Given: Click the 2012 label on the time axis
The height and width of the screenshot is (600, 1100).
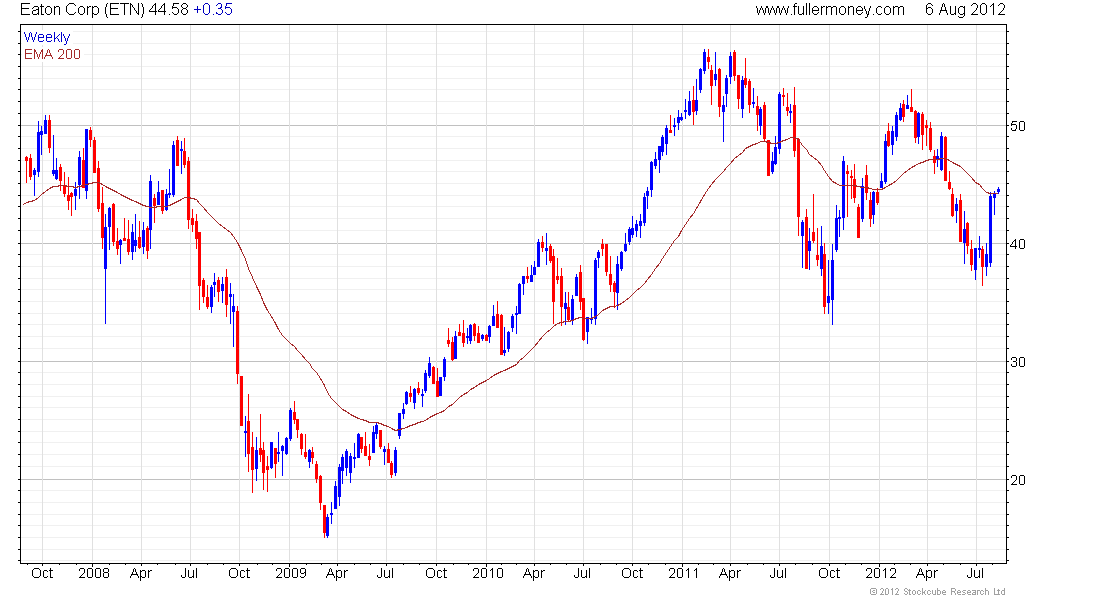Looking at the screenshot, I should (880, 573).
